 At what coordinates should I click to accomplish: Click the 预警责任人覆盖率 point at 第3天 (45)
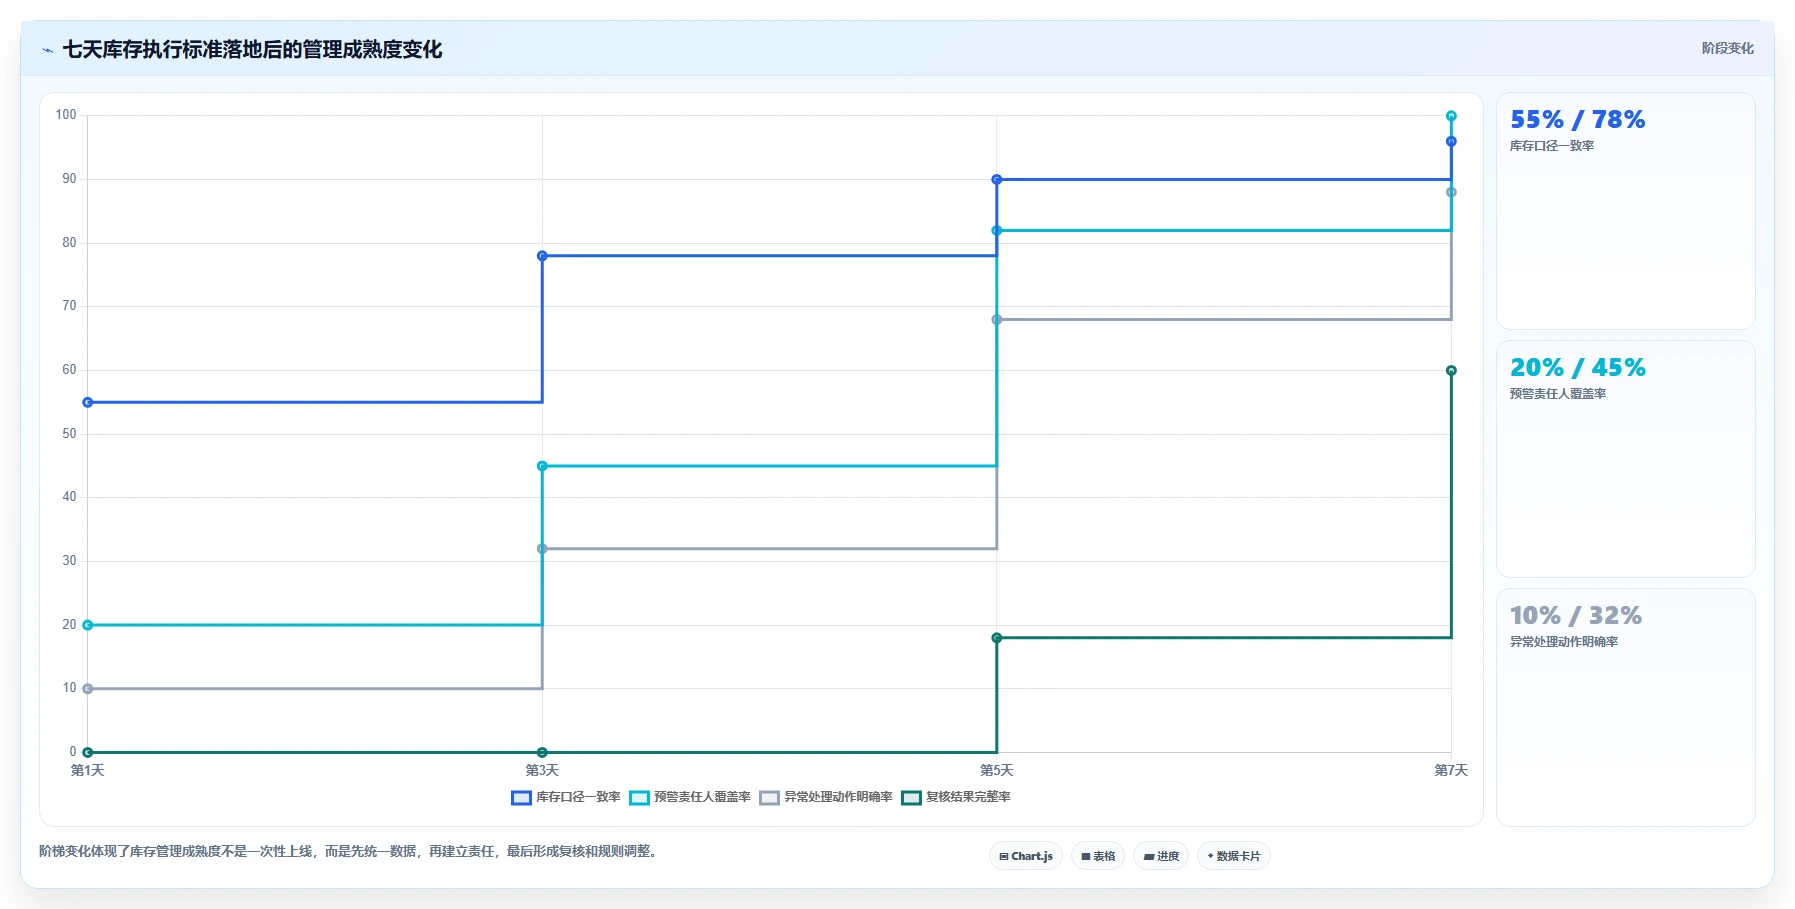tap(542, 466)
